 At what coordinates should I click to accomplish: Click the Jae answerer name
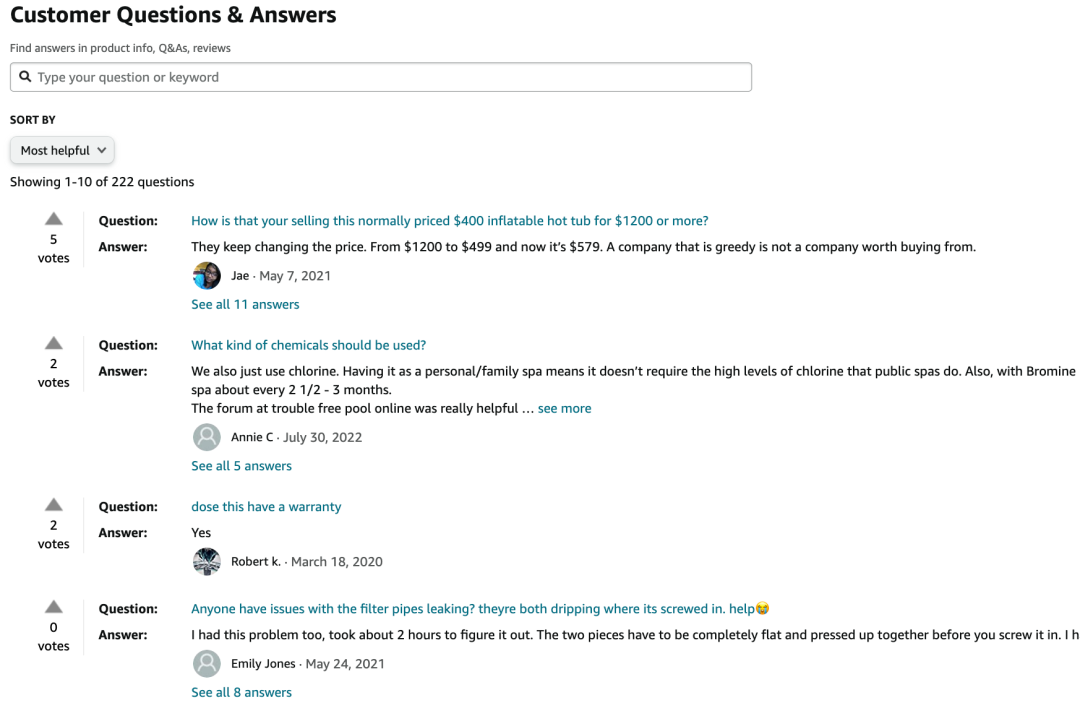[240, 275]
